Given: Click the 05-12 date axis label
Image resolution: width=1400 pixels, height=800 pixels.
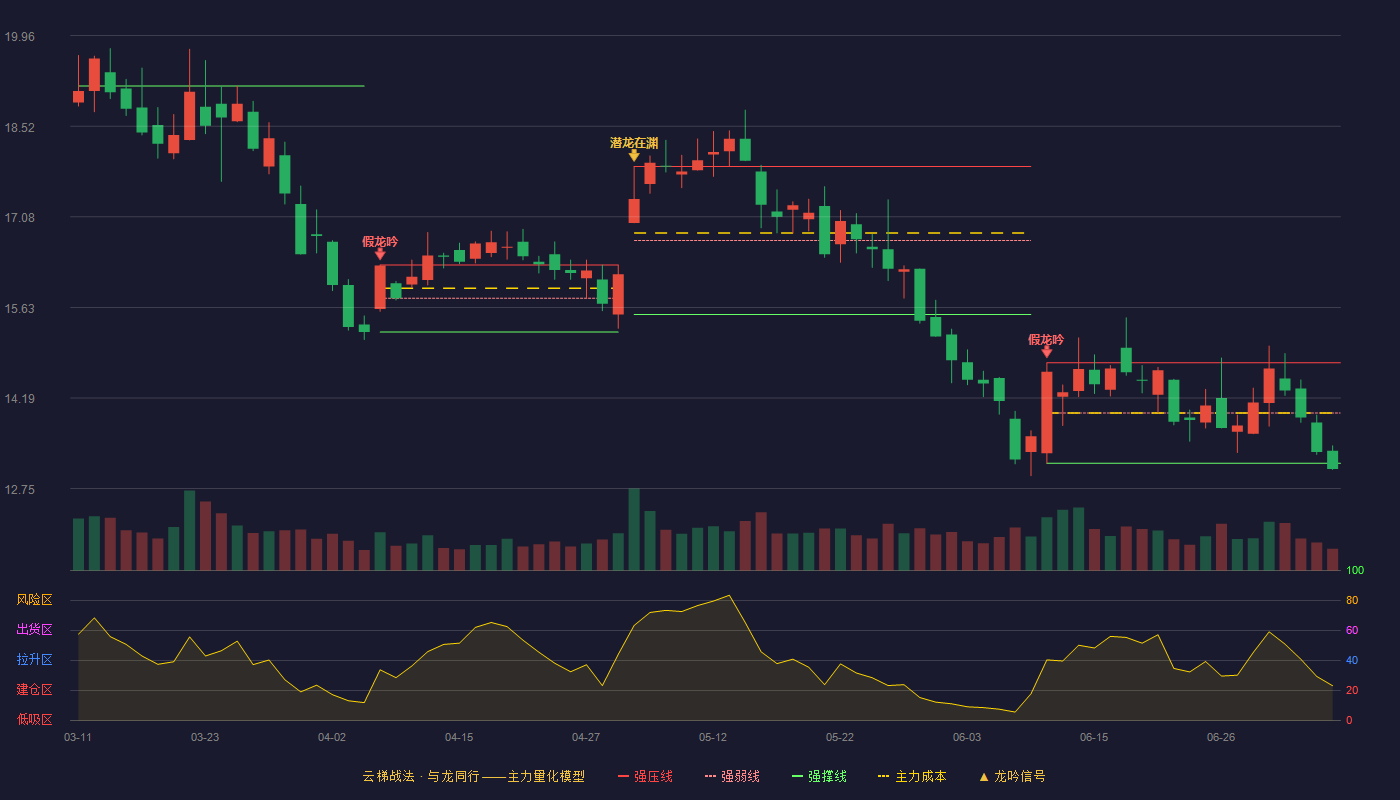Looking at the screenshot, I should tap(713, 737).
